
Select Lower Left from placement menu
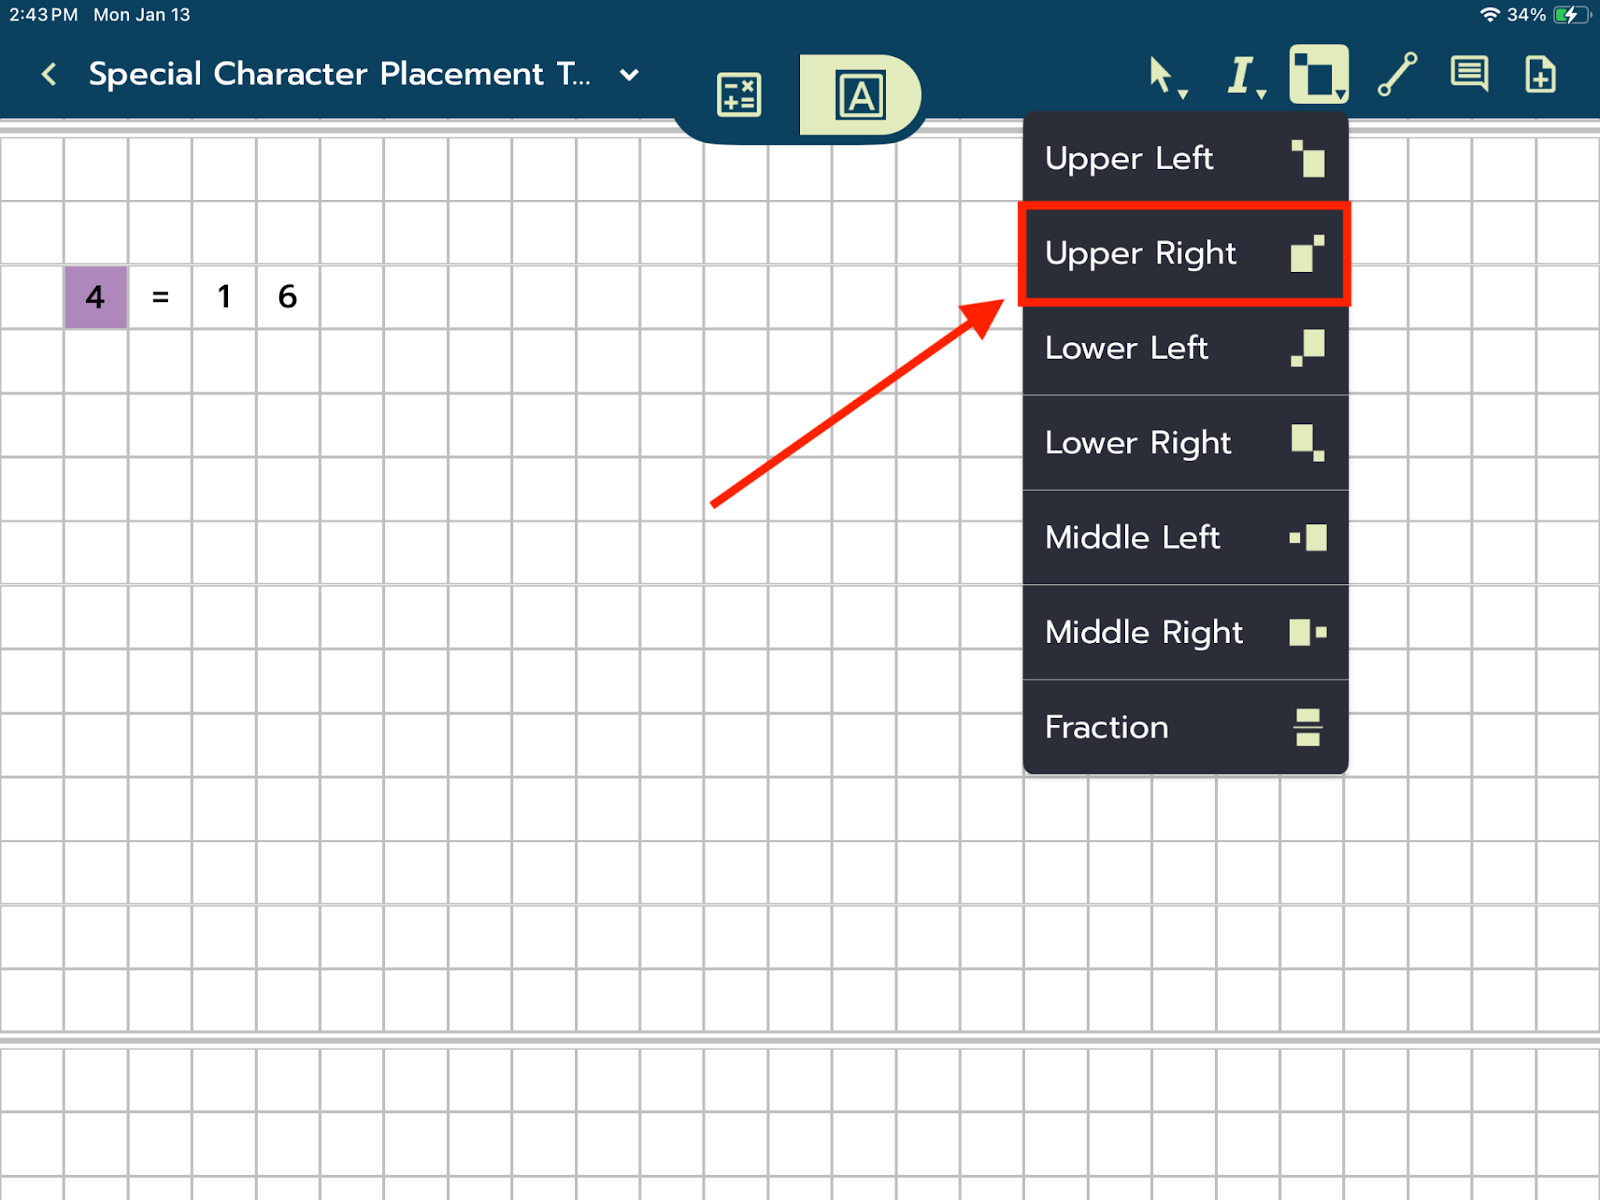1185,348
